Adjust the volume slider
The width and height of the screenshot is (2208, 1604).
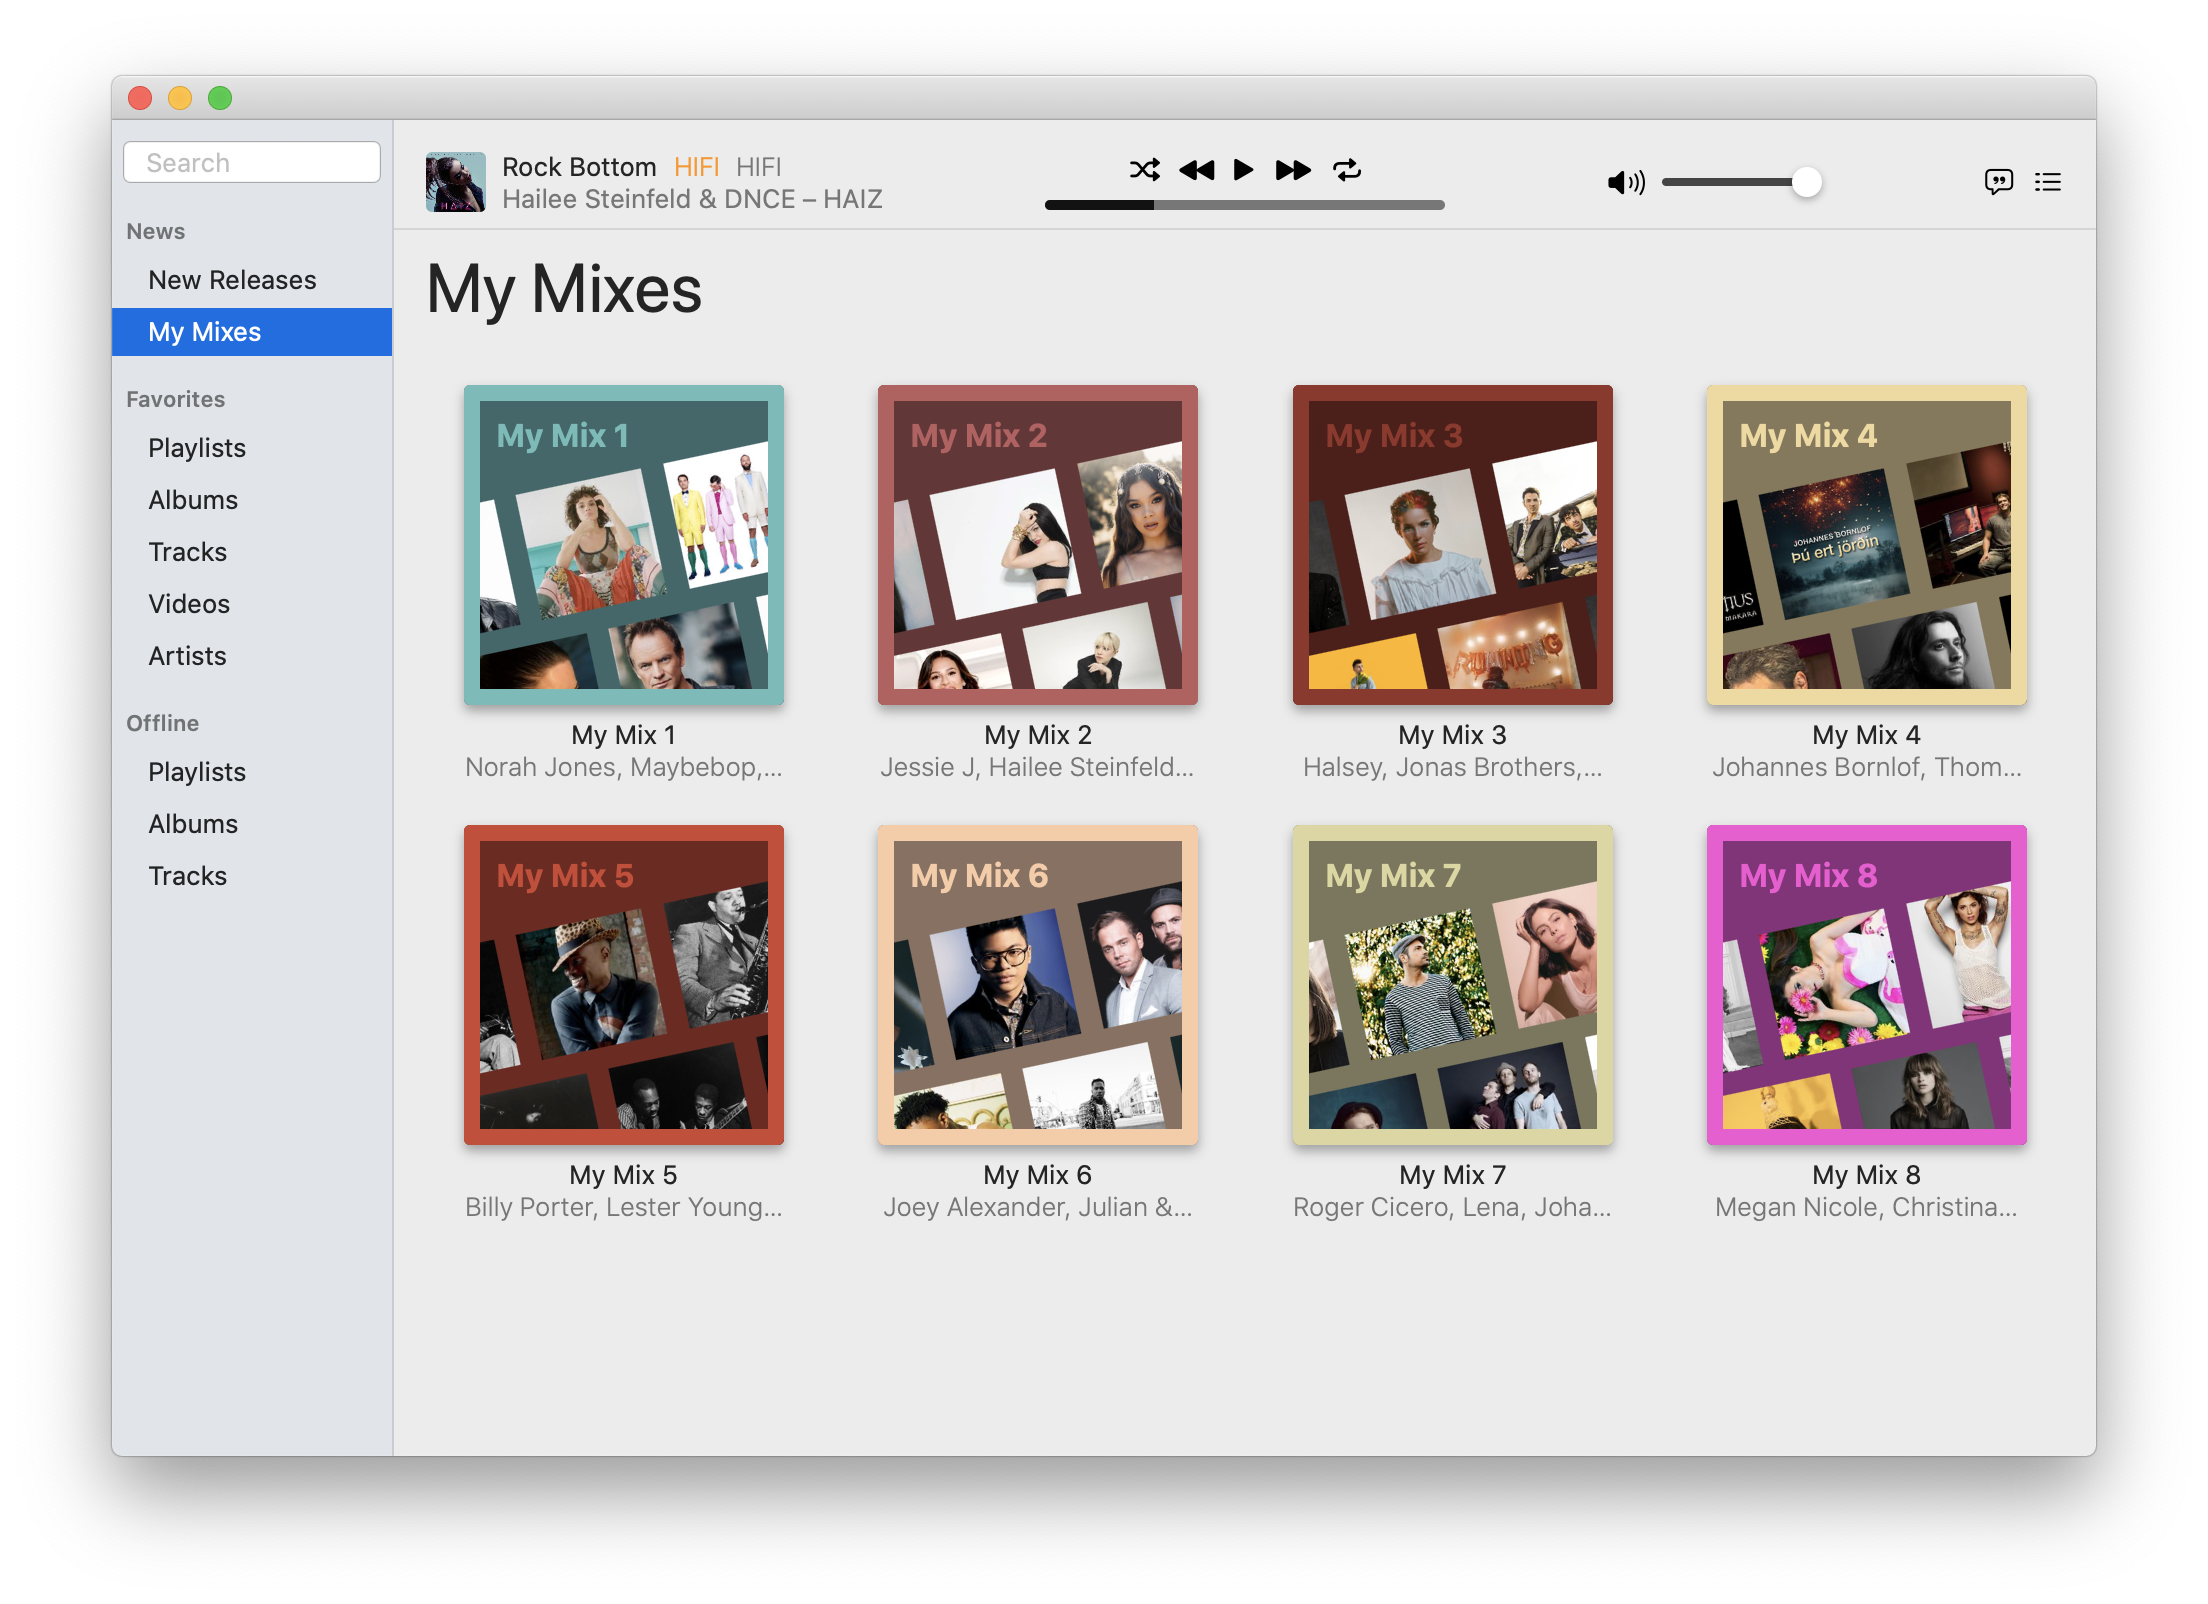pos(1741,182)
